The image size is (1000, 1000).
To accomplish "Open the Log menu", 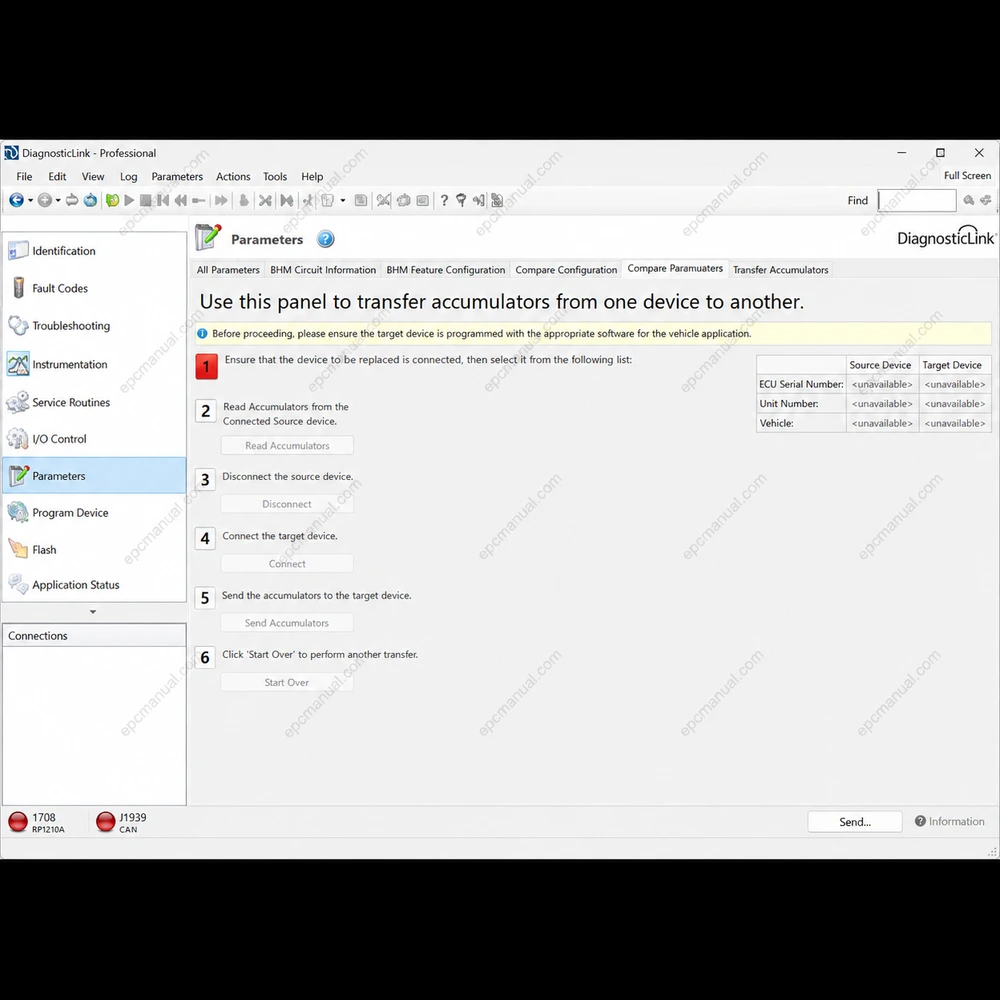I will pyautogui.click(x=128, y=177).
